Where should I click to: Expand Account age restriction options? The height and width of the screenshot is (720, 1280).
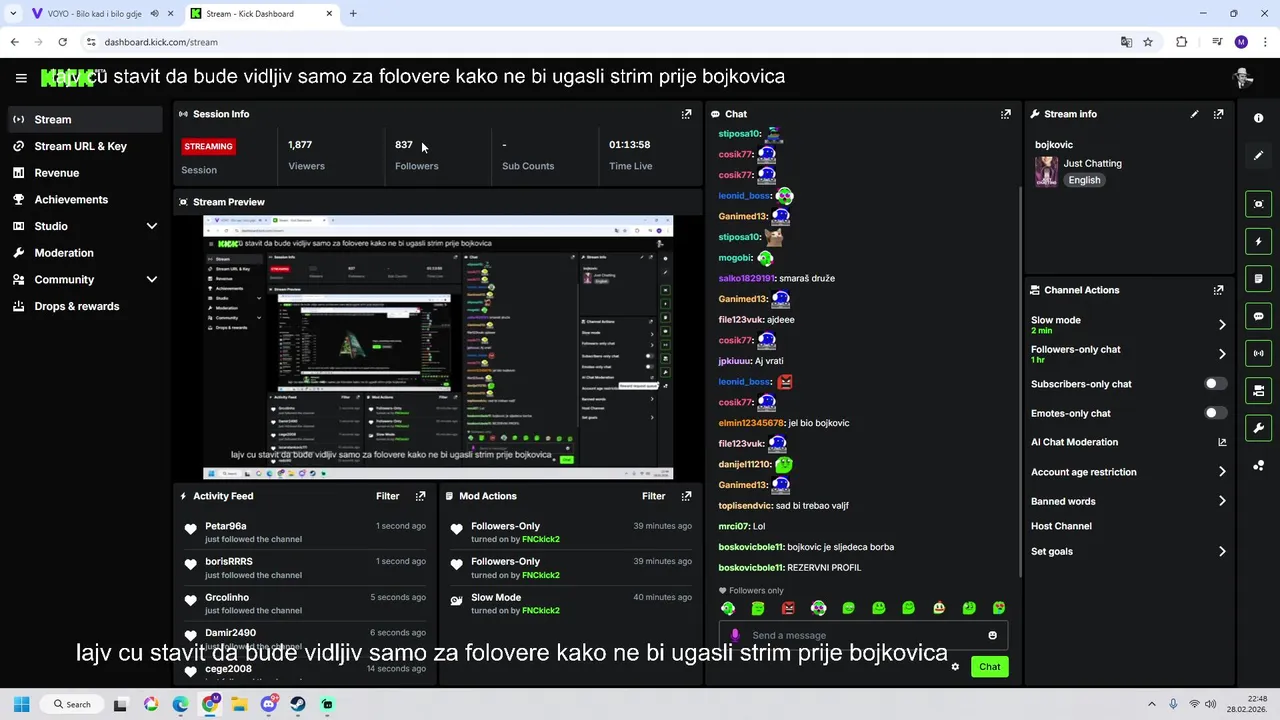tap(1222, 472)
